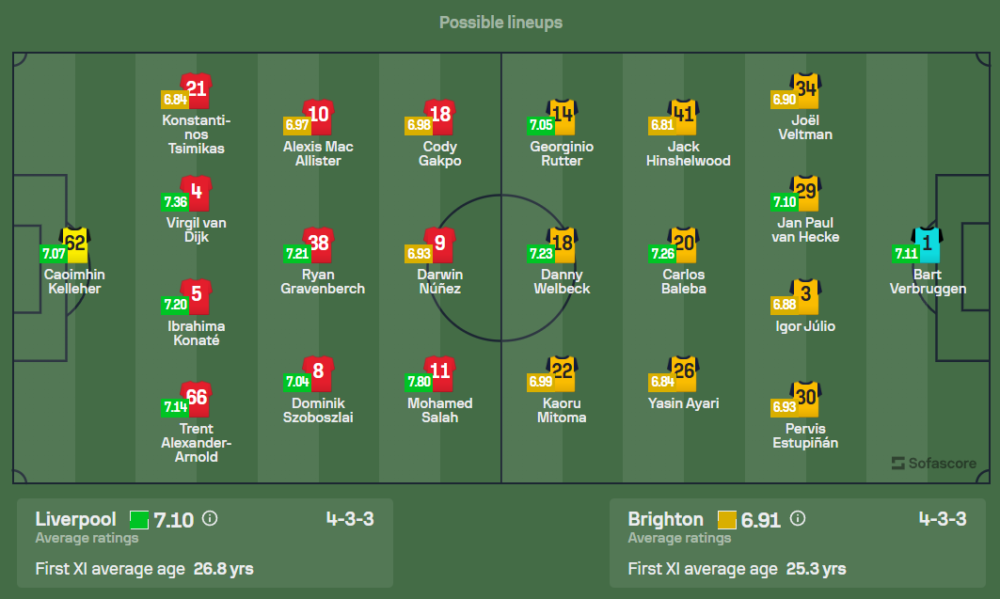Image resolution: width=1000 pixels, height=599 pixels.
Task: Open Trent Alexander-Arnold player name link
Action: (195, 442)
